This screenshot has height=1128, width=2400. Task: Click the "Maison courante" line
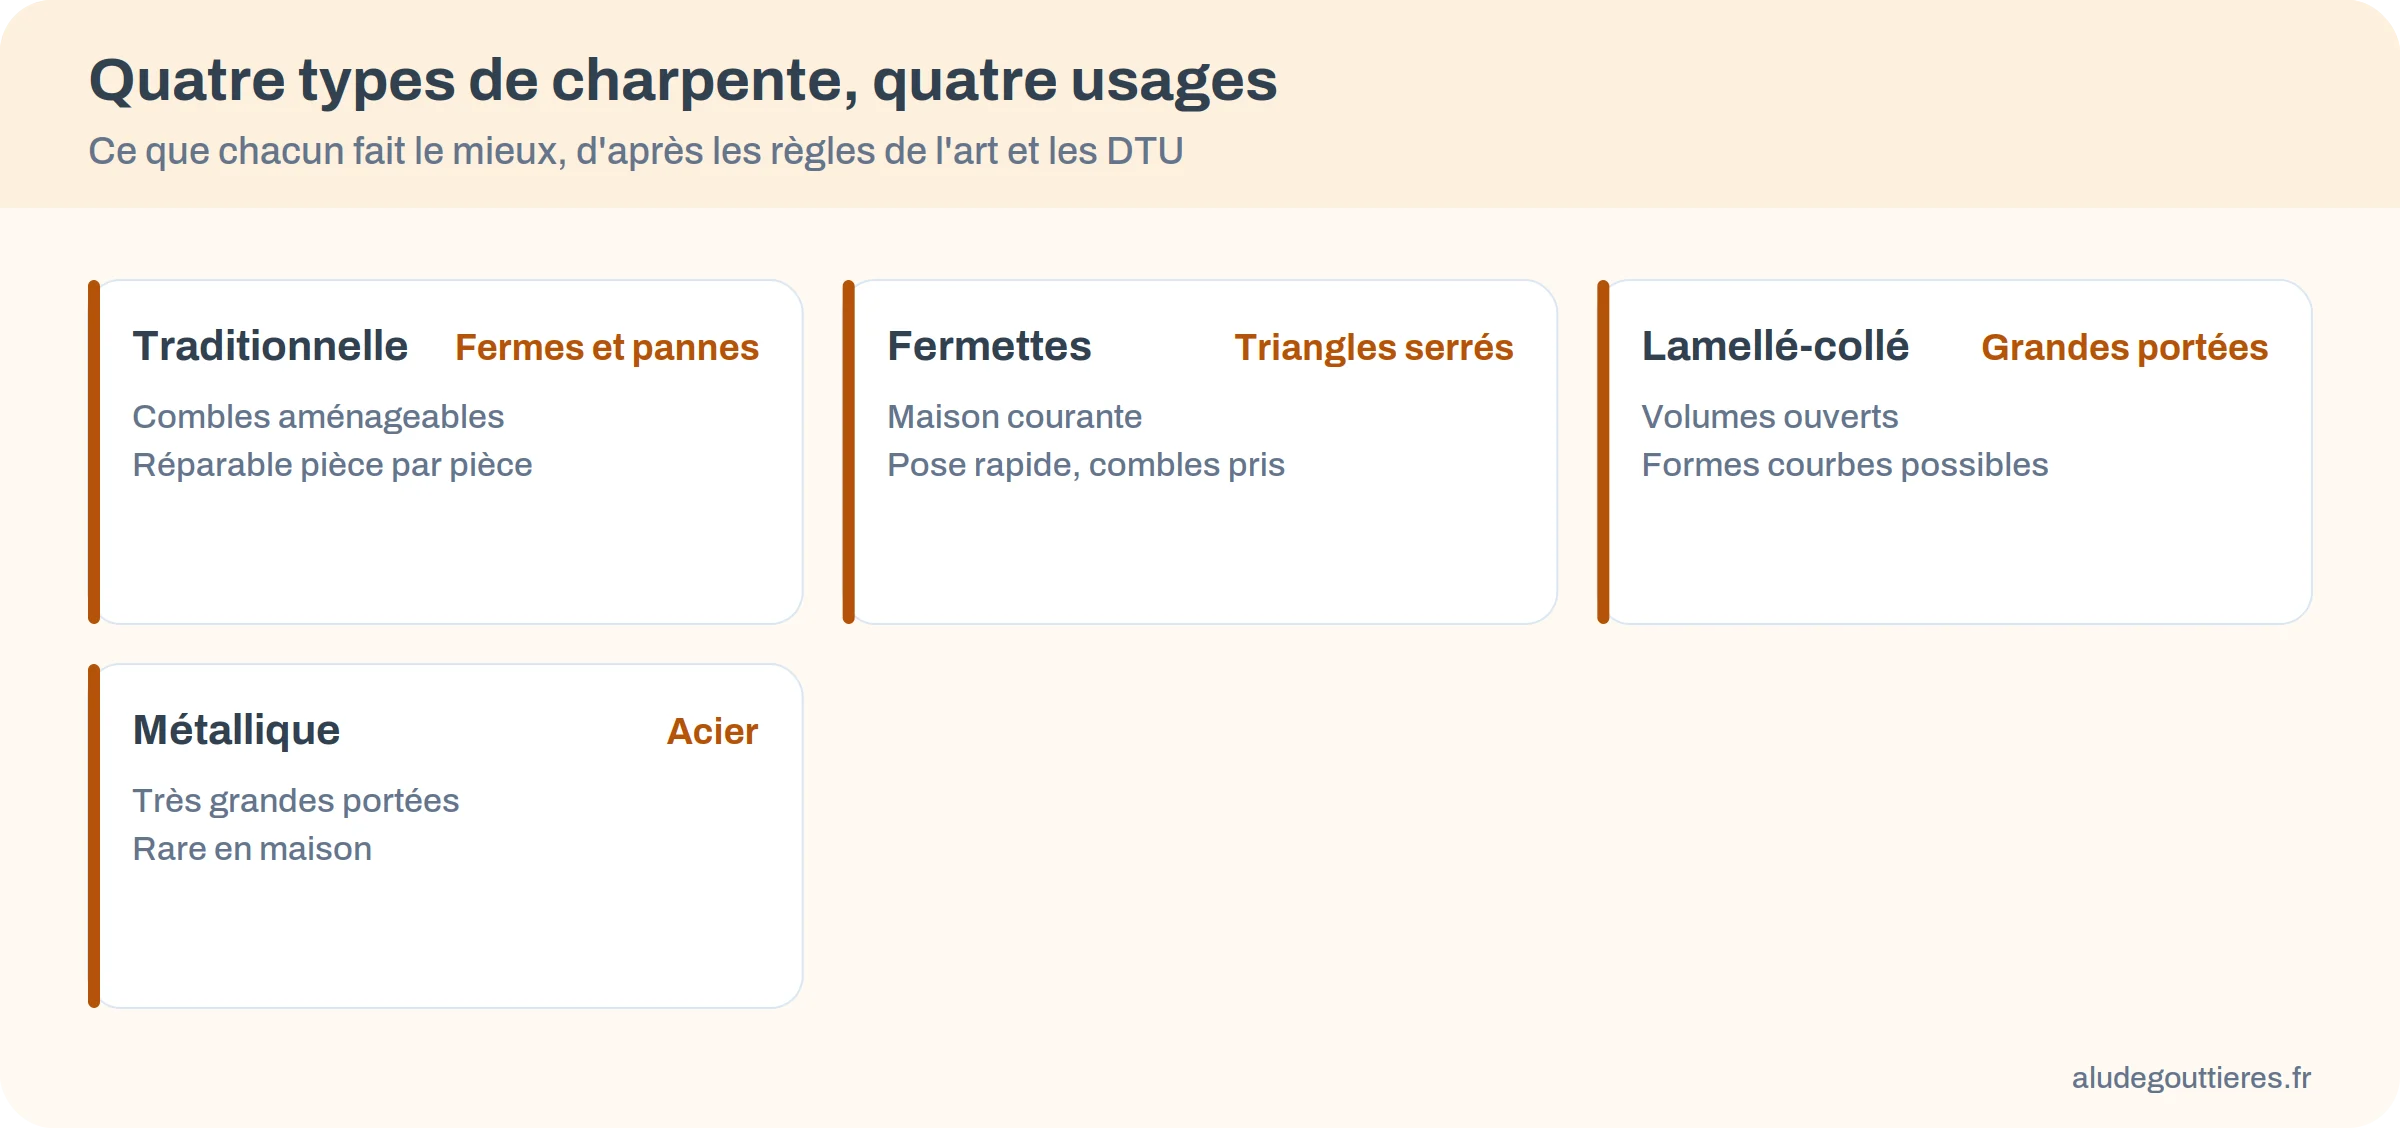(1014, 417)
